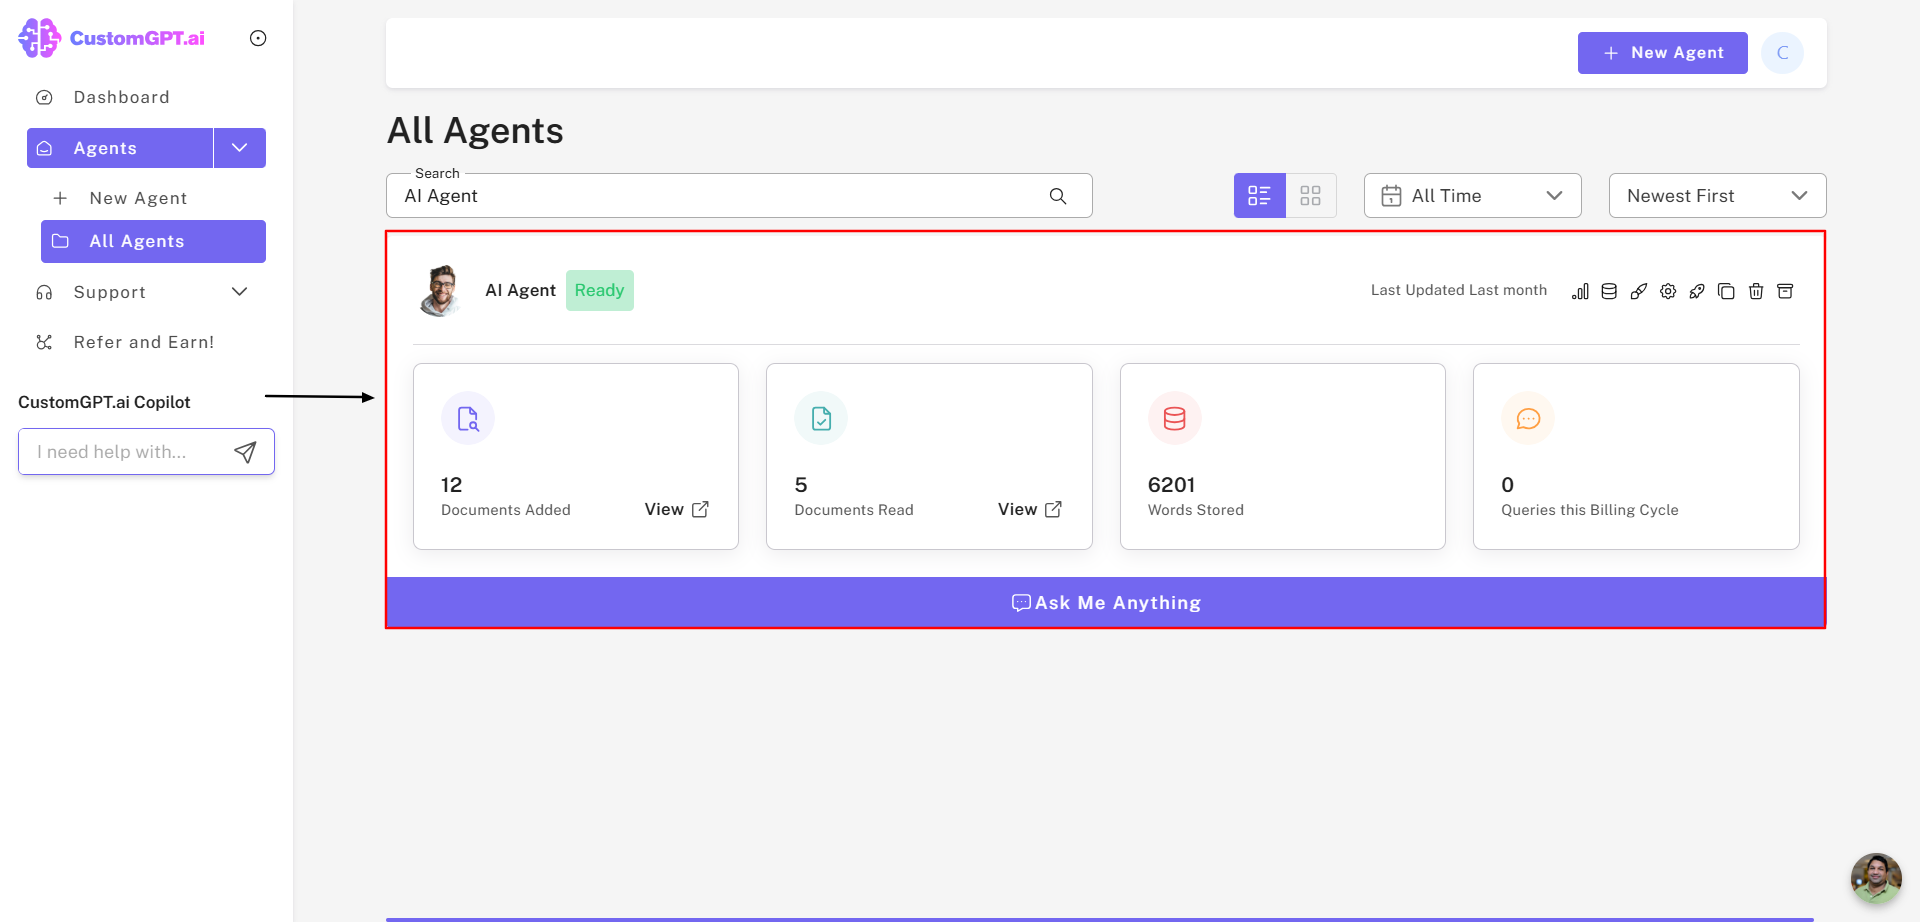Click the New Agent button in header

(1663, 53)
